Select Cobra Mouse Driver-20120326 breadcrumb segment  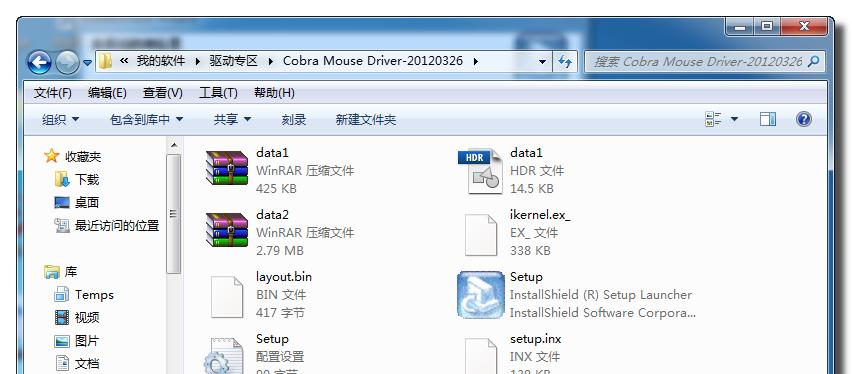(373, 61)
